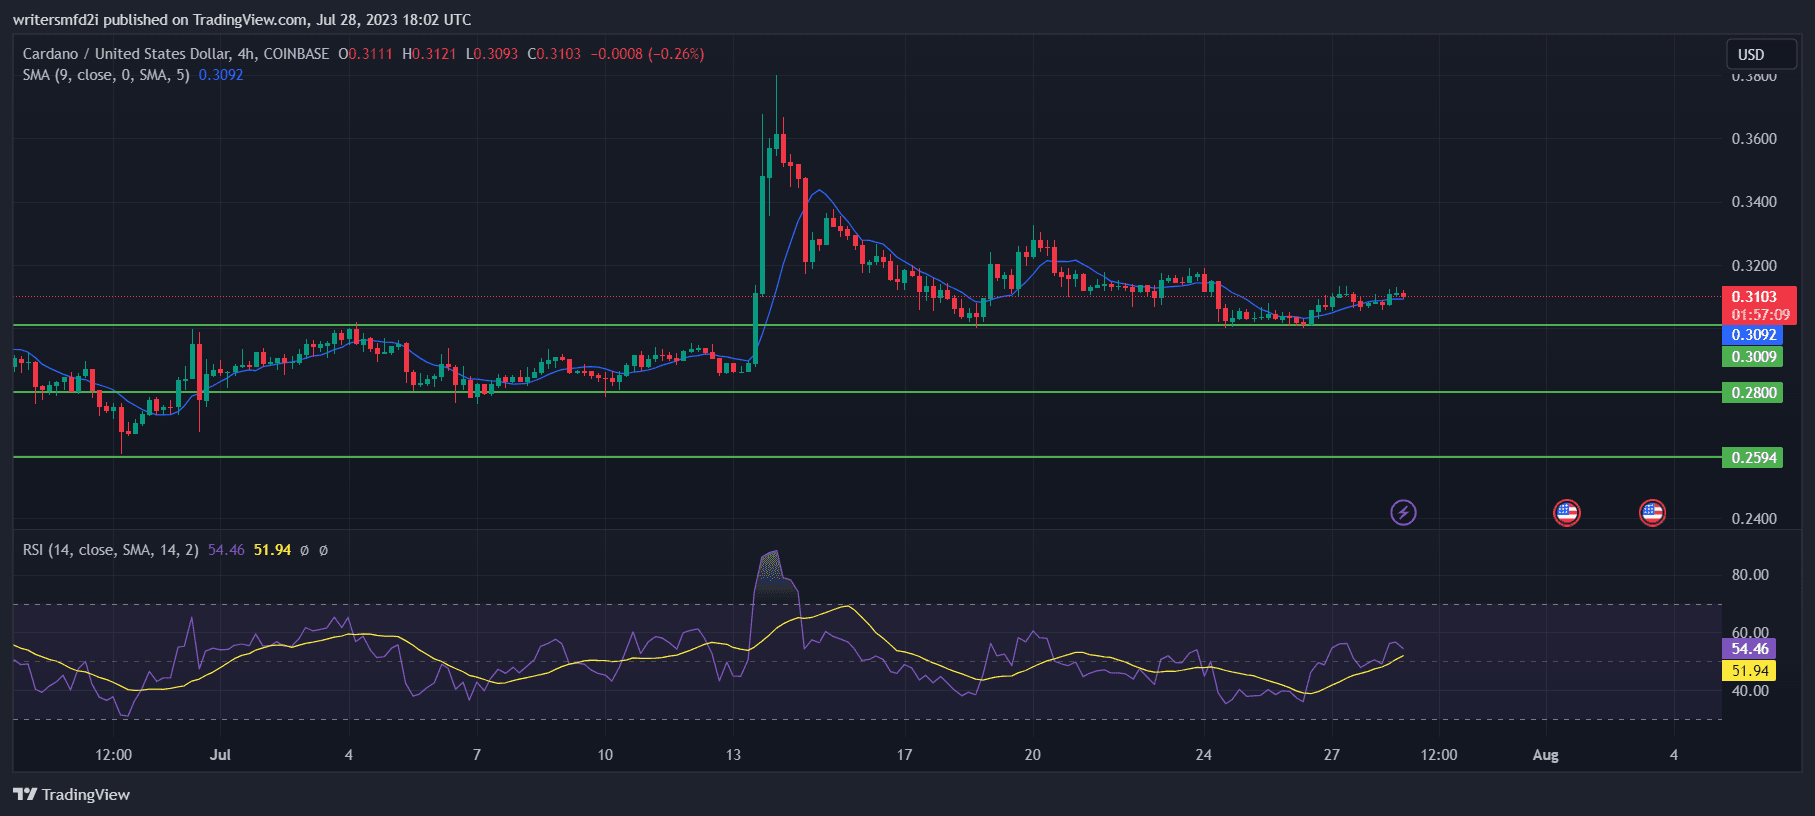Select the green 0.2594 support level label
Image resolution: width=1815 pixels, height=816 pixels.
point(1754,458)
